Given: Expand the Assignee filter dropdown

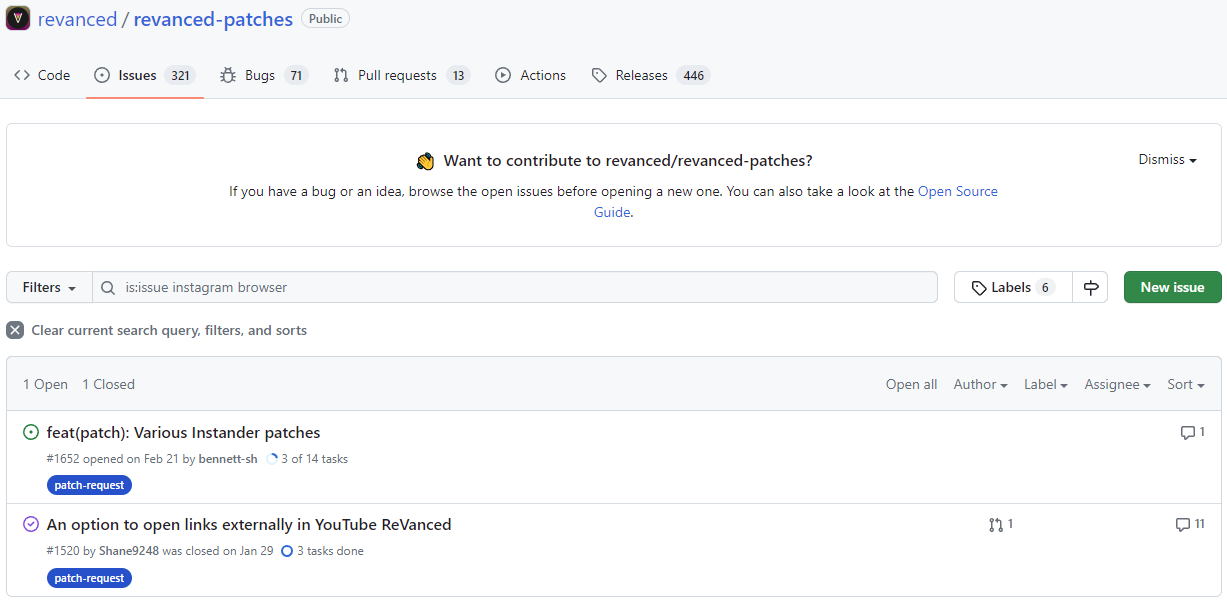Looking at the screenshot, I should 1117,384.
